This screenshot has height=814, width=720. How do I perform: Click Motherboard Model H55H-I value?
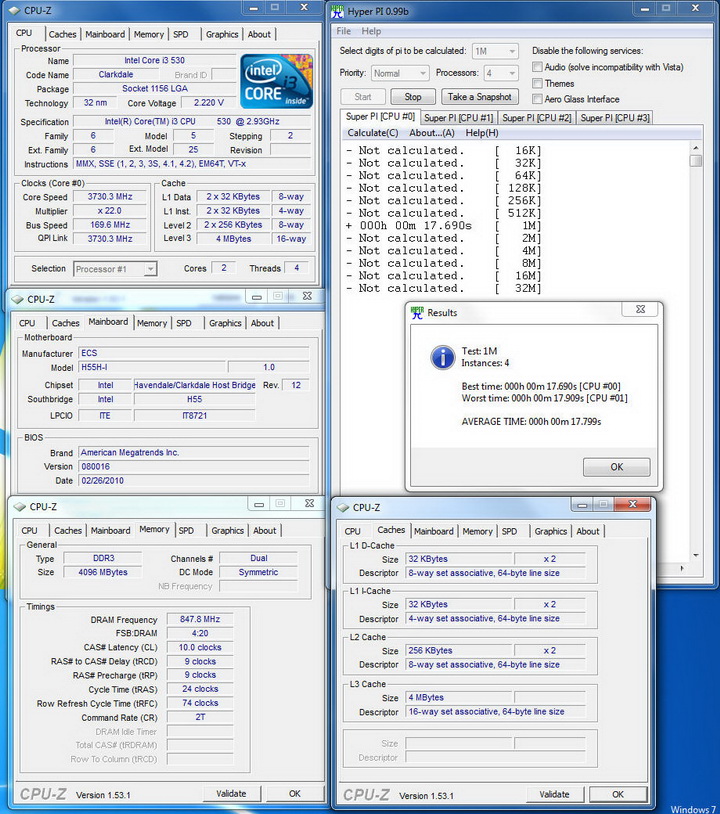point(153,367)
